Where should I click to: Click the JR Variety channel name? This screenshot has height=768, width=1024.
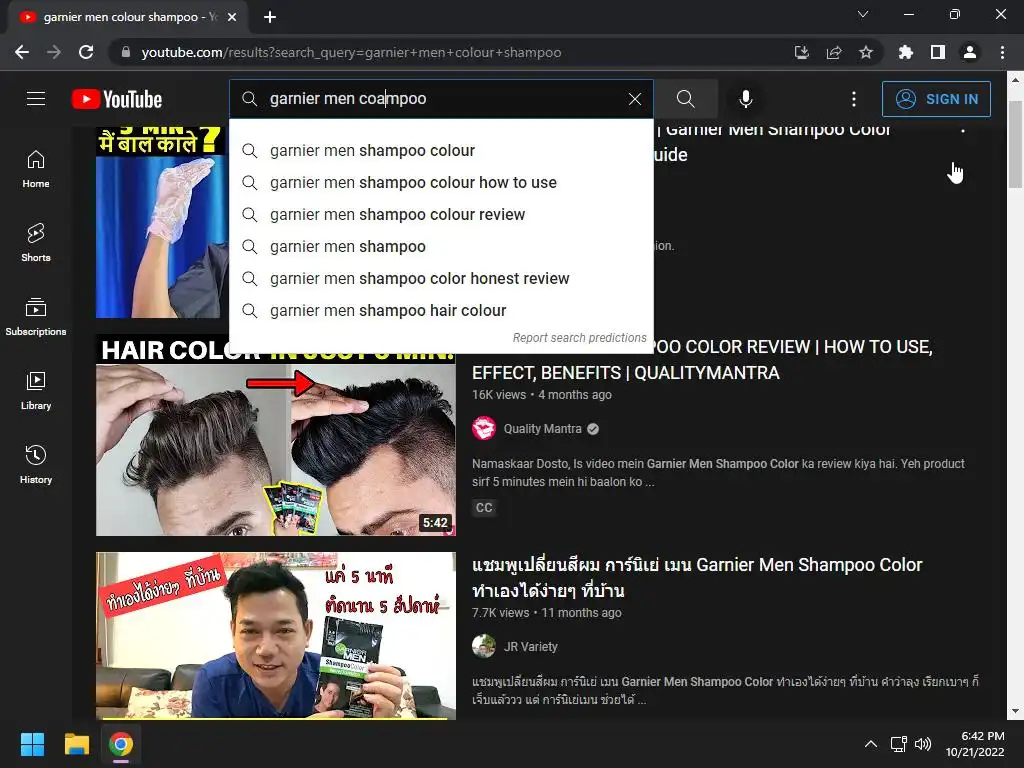coord(530,647)
